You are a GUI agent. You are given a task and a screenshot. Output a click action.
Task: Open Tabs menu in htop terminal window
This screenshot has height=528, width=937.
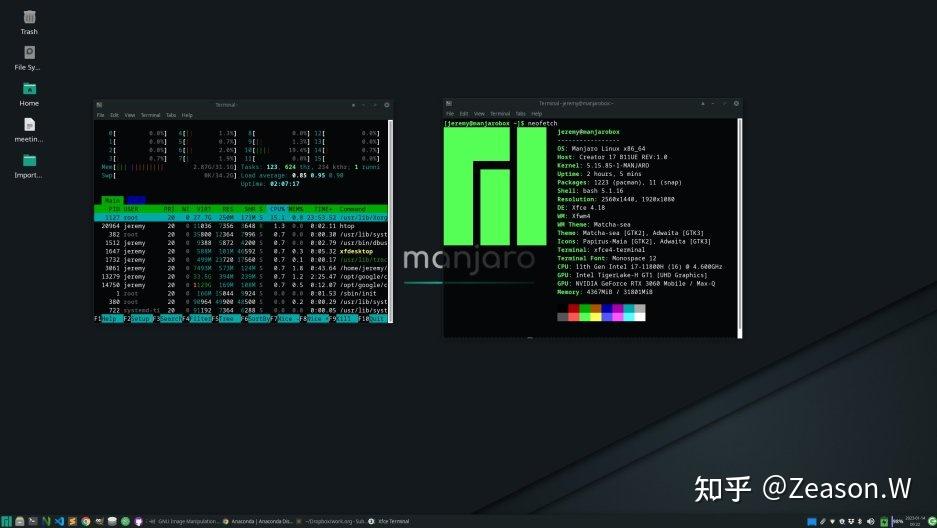click(171, 115)
